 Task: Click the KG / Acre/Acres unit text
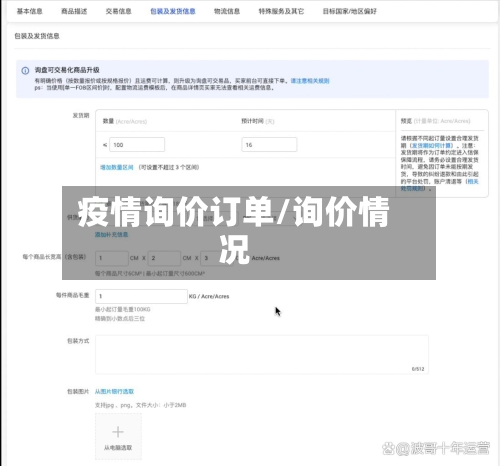pyautogui.click(x=209, y=296)
